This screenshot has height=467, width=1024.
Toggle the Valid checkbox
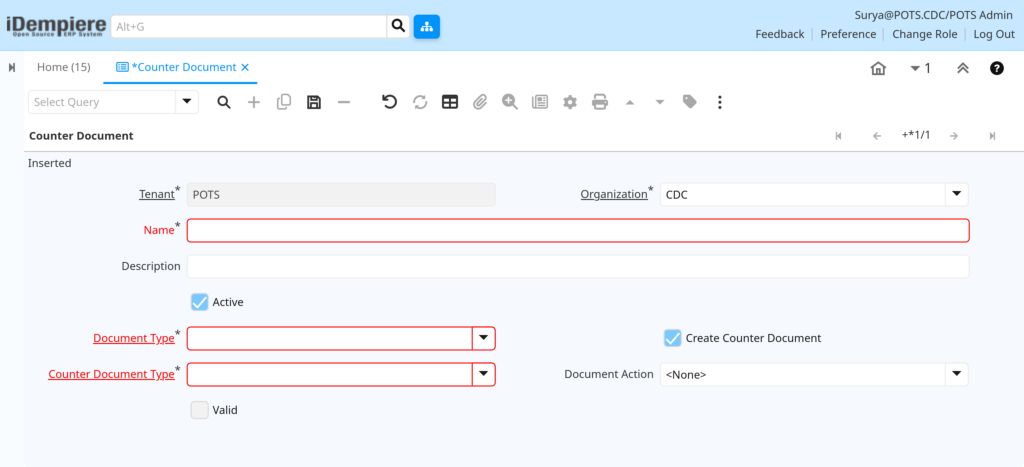pos(200,410)
